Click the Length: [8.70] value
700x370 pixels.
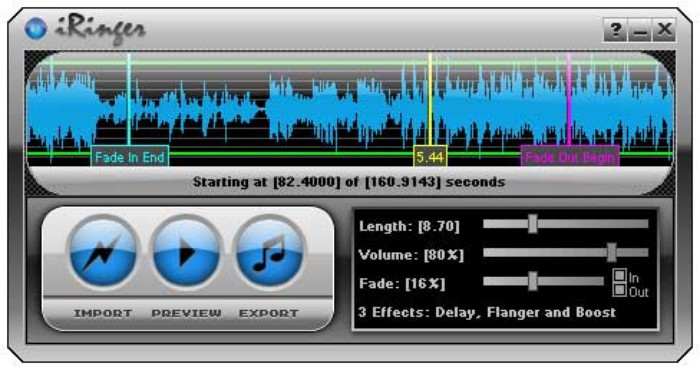coord(409,226)
